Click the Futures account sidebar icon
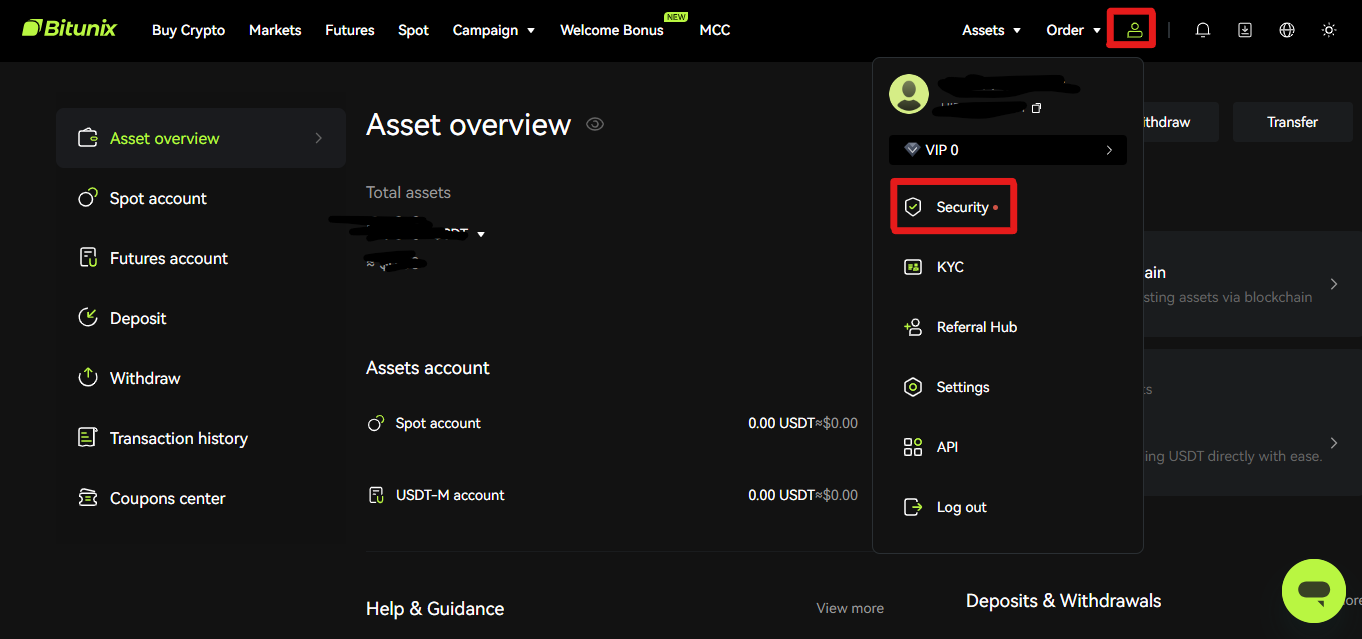Screen dimensions: 1362x639 [88, 258]
